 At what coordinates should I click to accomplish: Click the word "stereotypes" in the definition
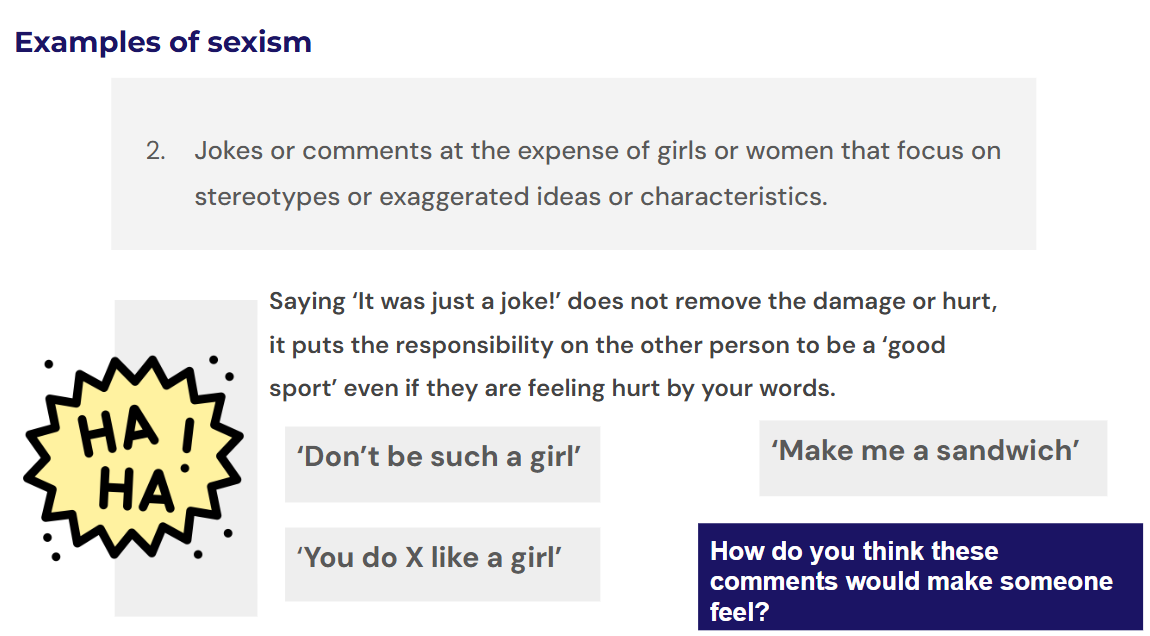(267, 196)
